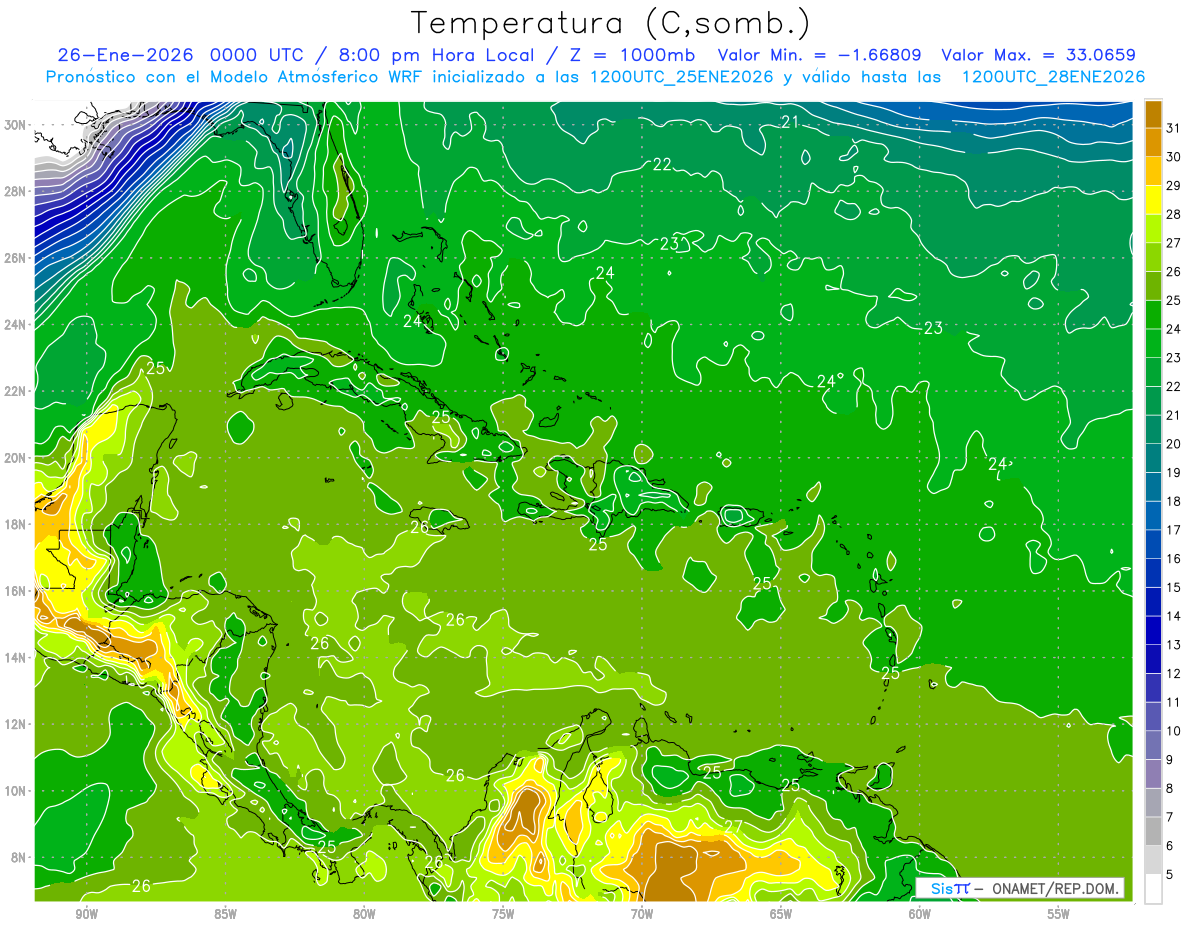Click colorbar scale label "29"
The height and width of the screenshot is (927, 1200).
click(x=1174, y=185)
